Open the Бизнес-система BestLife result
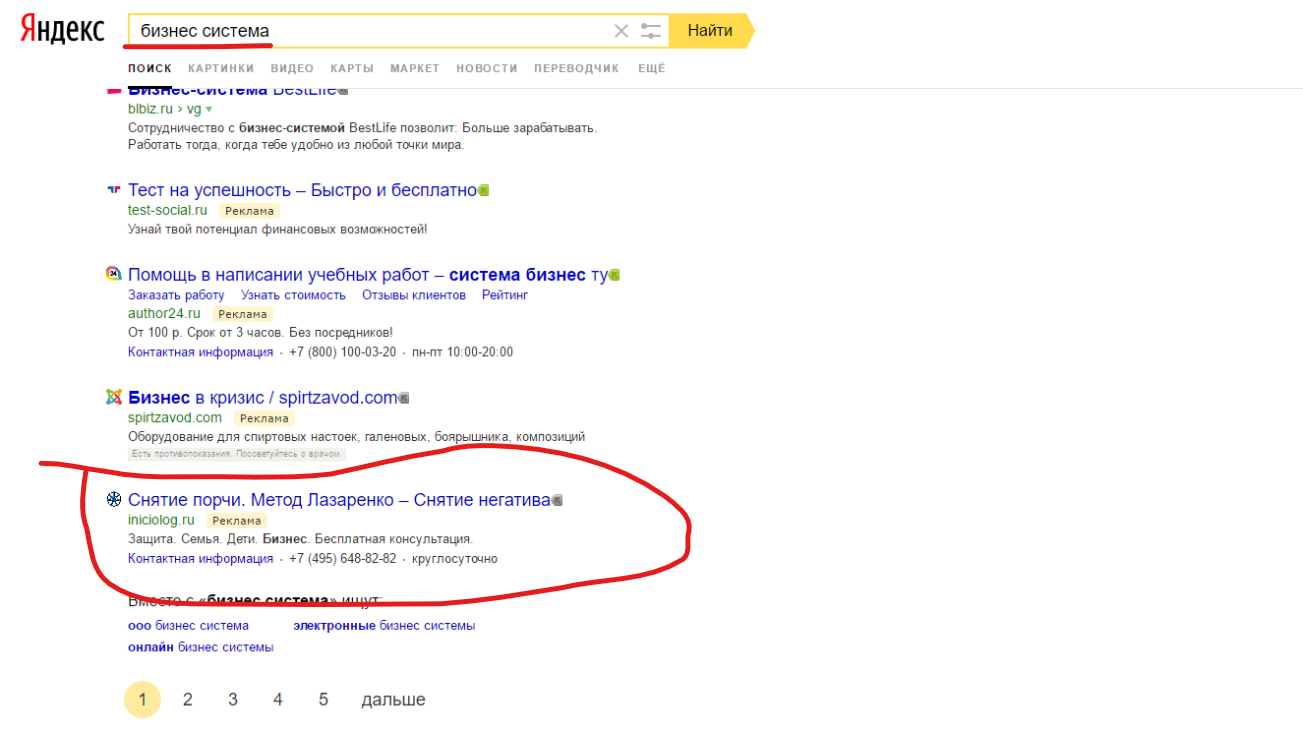 232,91
